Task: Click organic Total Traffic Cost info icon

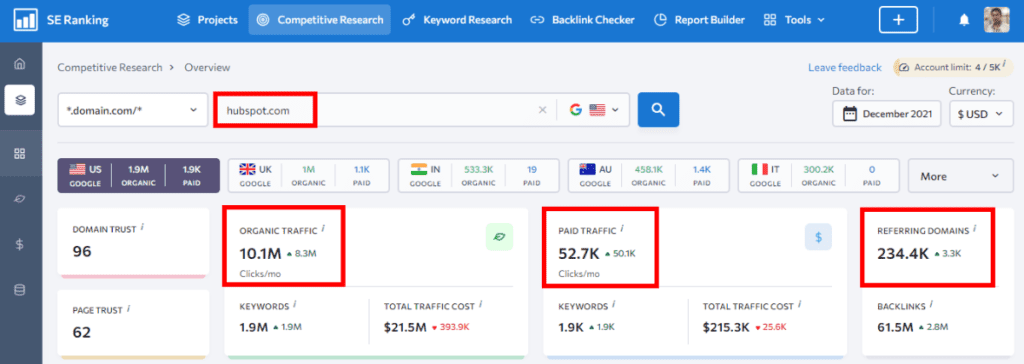Action: click(x=481, y=305)
